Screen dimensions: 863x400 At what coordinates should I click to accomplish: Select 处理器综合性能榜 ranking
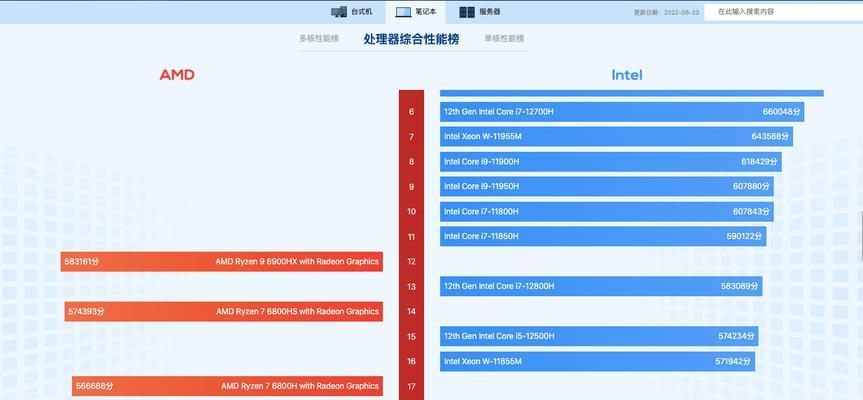pos(411,39)
